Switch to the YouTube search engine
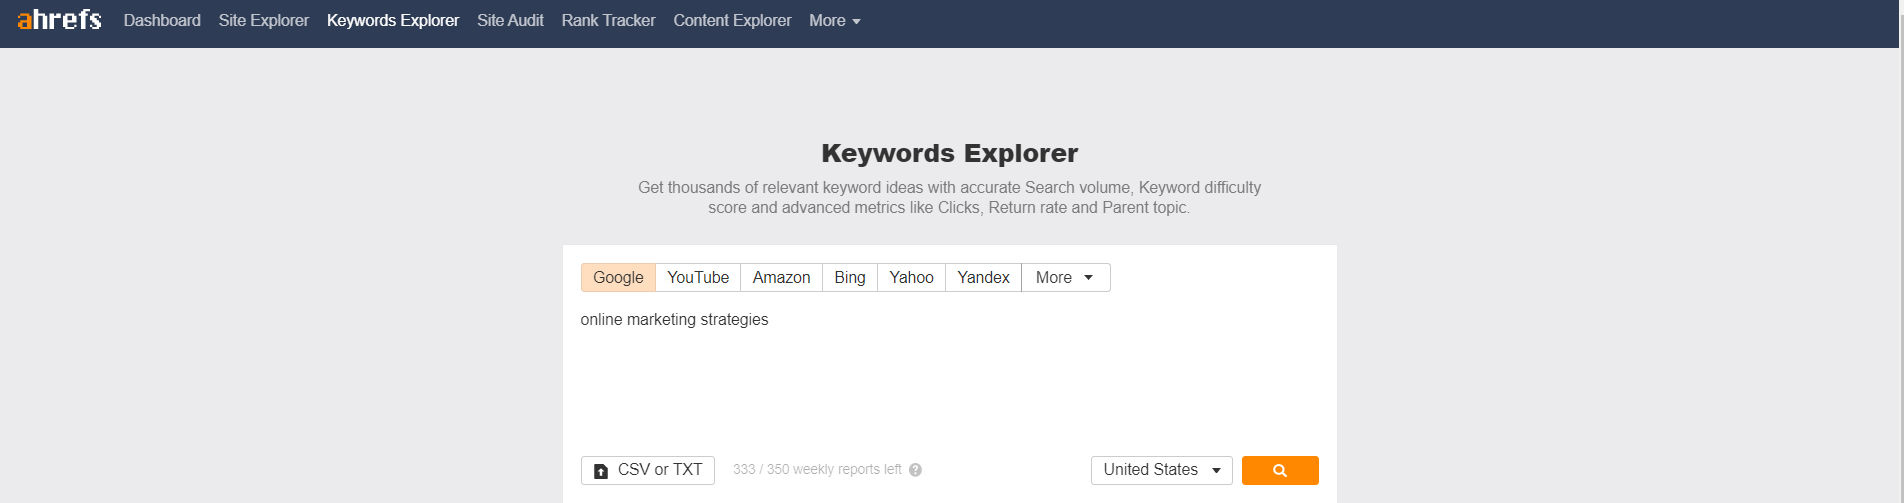Viewport: 1904px width, 503px height. point(697,278)
